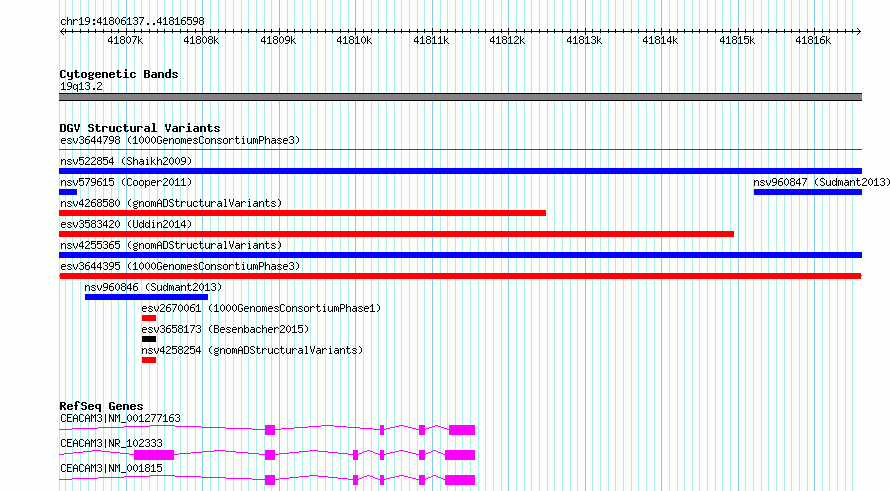890x491 pixels.
Task: Open the nsv960847 (Sudmant2013) variant label
Action: [x=821, y=182]
